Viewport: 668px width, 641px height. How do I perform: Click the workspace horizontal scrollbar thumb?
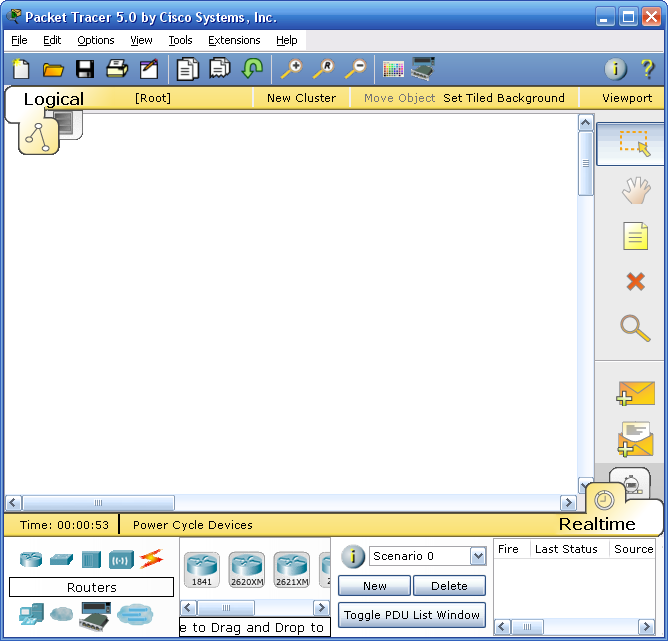point(98,503)
